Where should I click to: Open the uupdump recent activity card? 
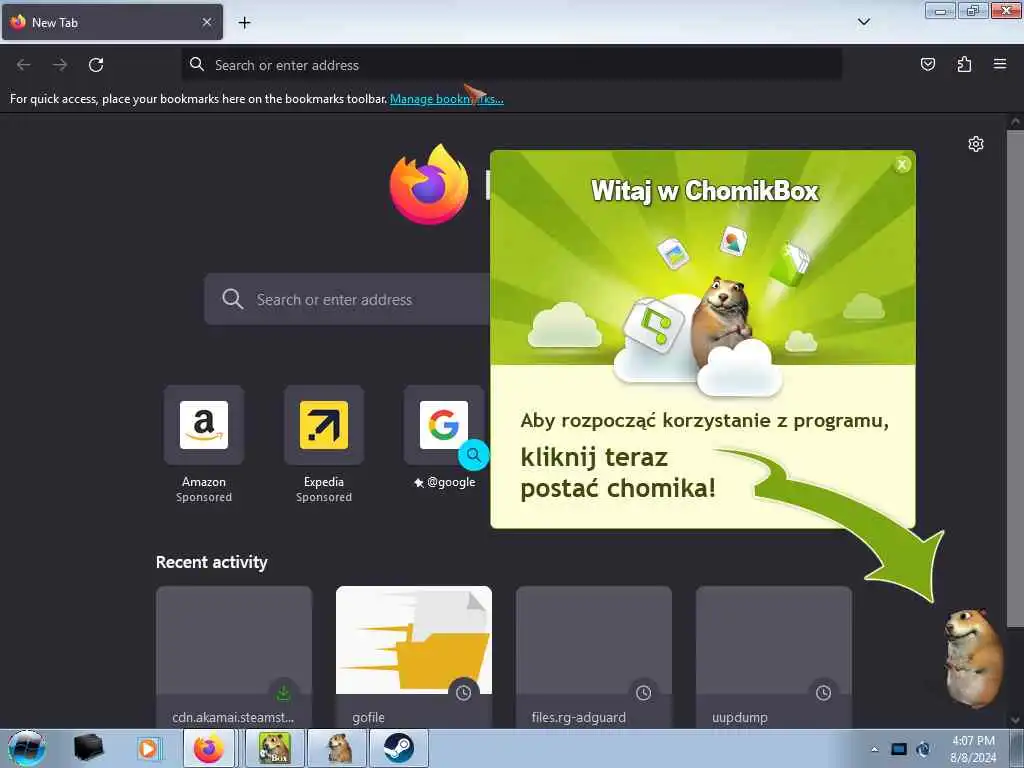(x=774, y=657)
